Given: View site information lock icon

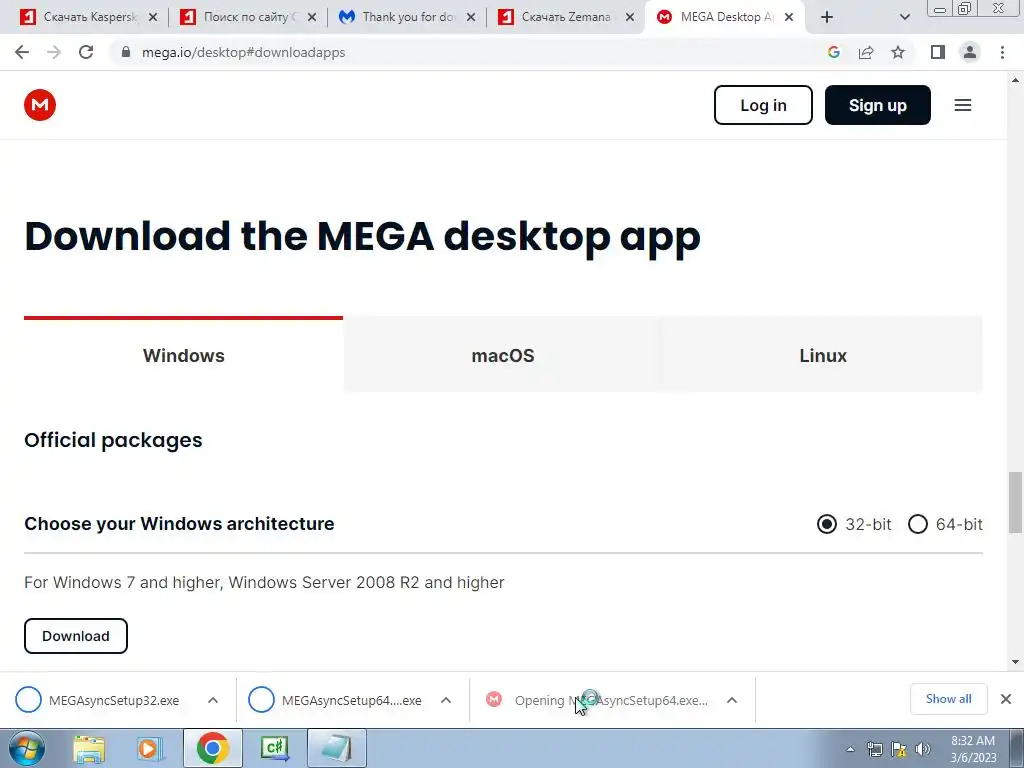Looking at the screenshot, I should [x=126, y=52].
